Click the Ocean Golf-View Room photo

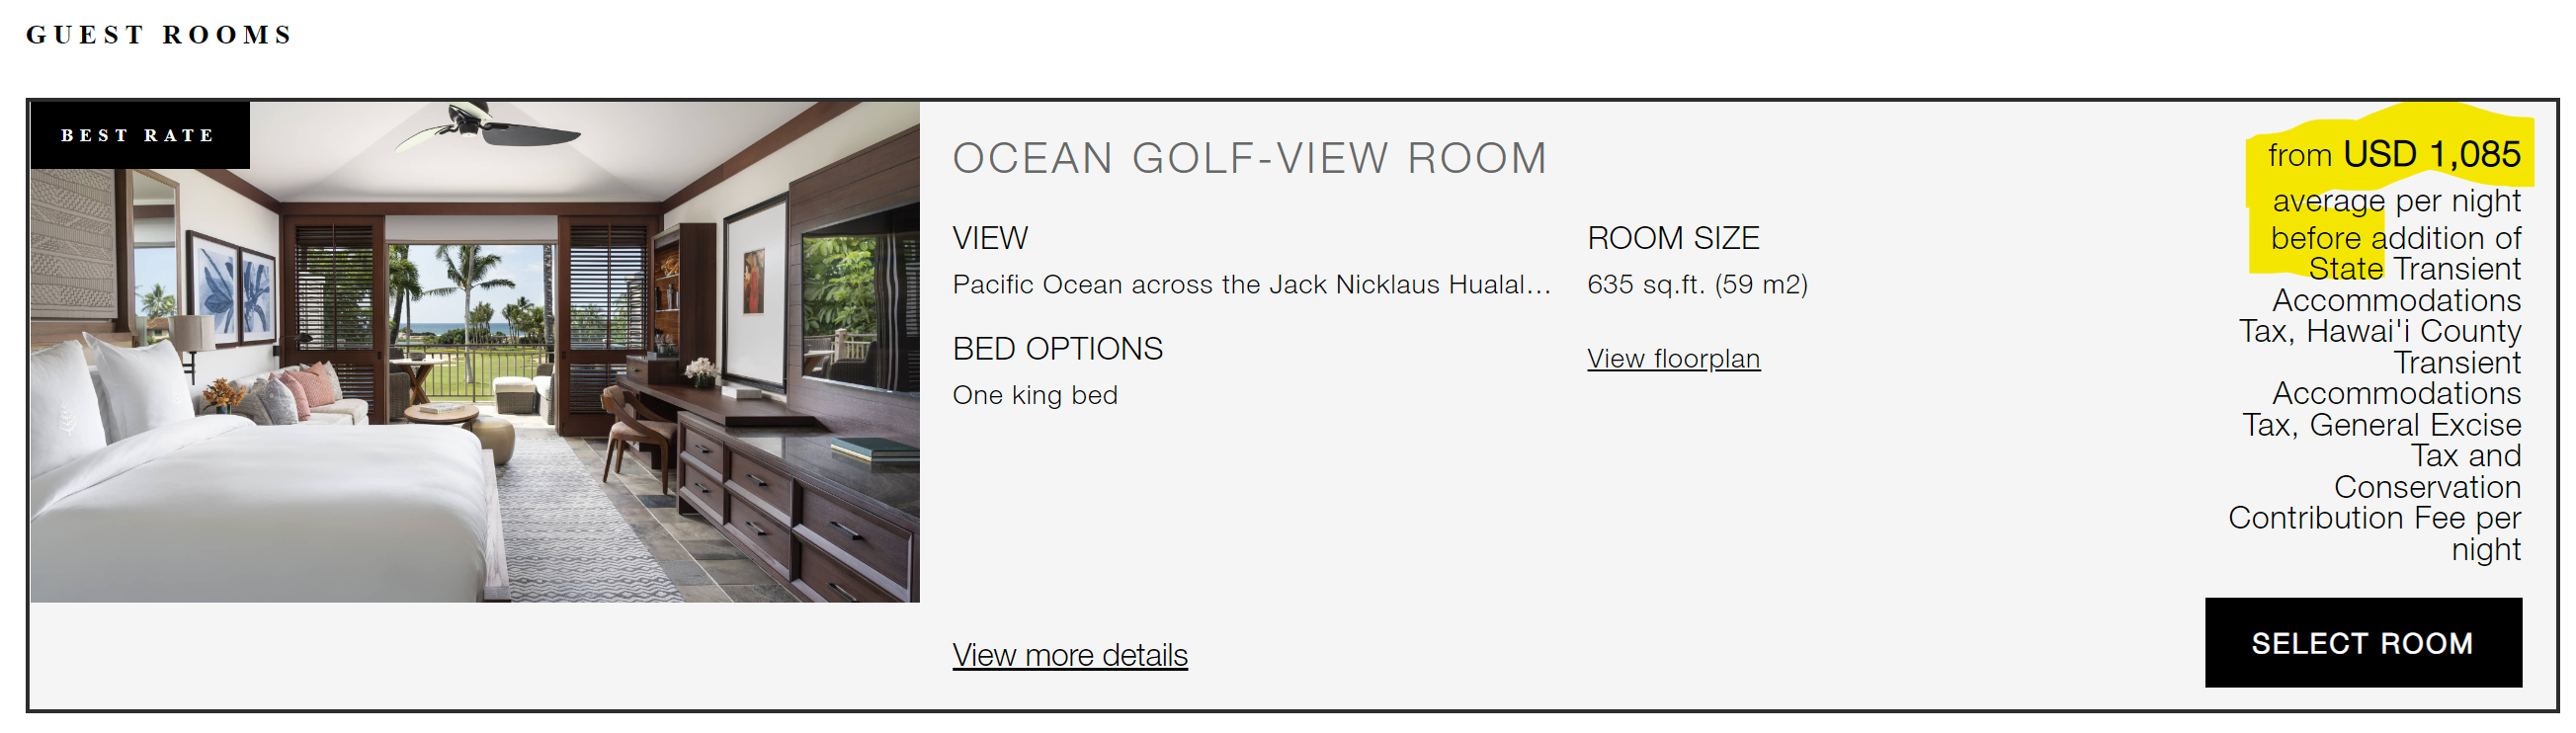point(475,351)
